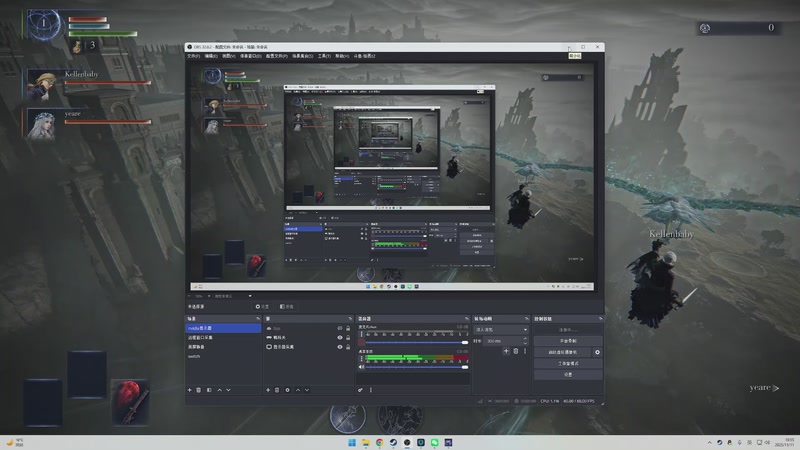Image resolution: width=800 pixels, height=450 pixels.
Task: Toggle visibility eye of the first source
Action: point(340,328)
